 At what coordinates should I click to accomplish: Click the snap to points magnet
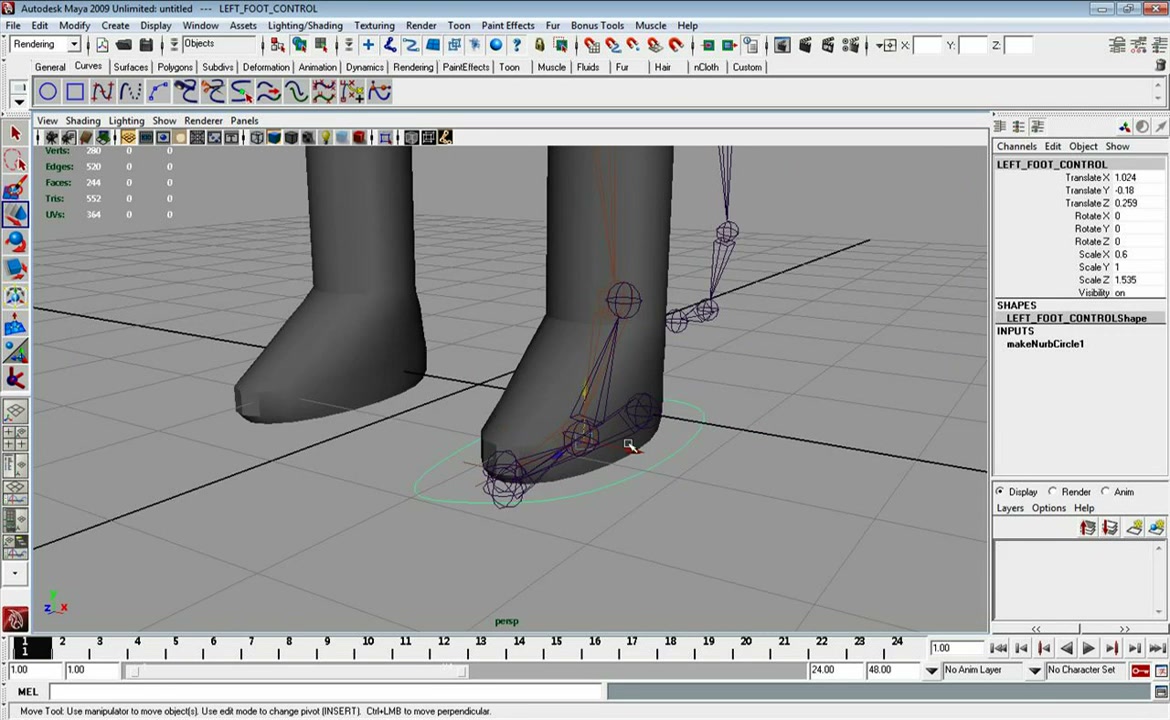click(x=634, y=45)
